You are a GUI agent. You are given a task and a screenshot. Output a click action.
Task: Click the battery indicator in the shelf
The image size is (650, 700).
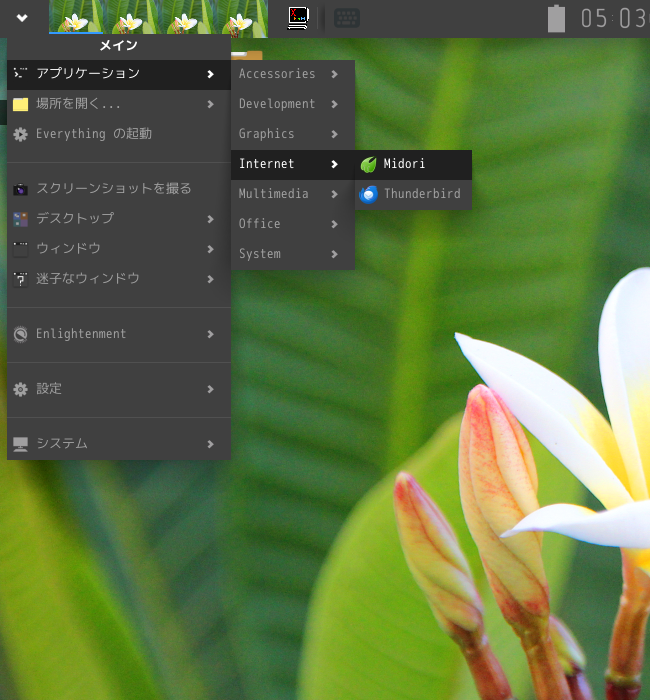click(556, 18)
